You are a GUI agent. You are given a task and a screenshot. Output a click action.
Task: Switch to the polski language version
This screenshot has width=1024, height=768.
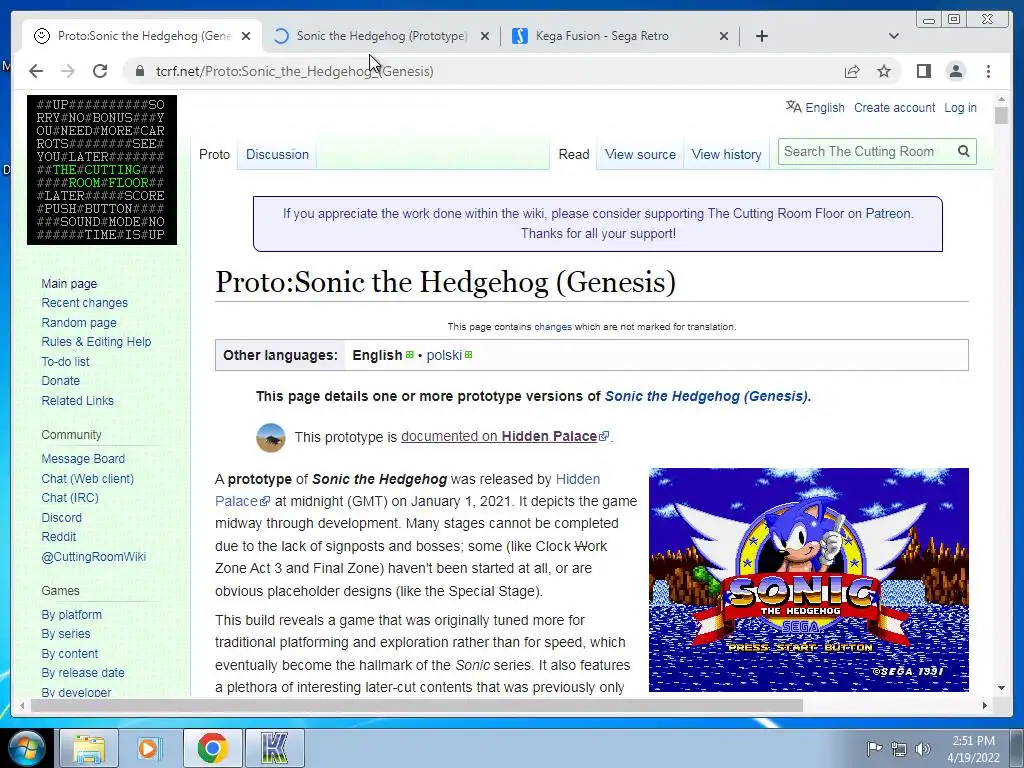point(444,355)
